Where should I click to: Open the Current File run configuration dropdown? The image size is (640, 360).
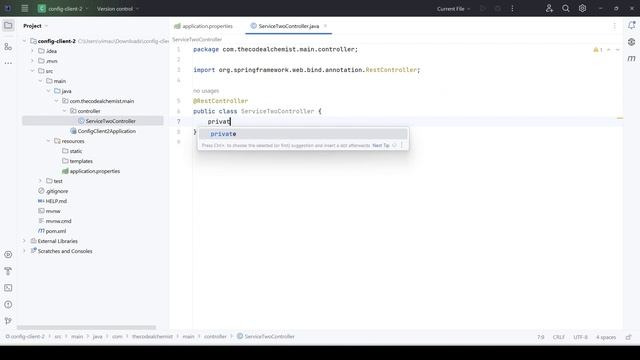pyautogui.click(x=453, y=9)
